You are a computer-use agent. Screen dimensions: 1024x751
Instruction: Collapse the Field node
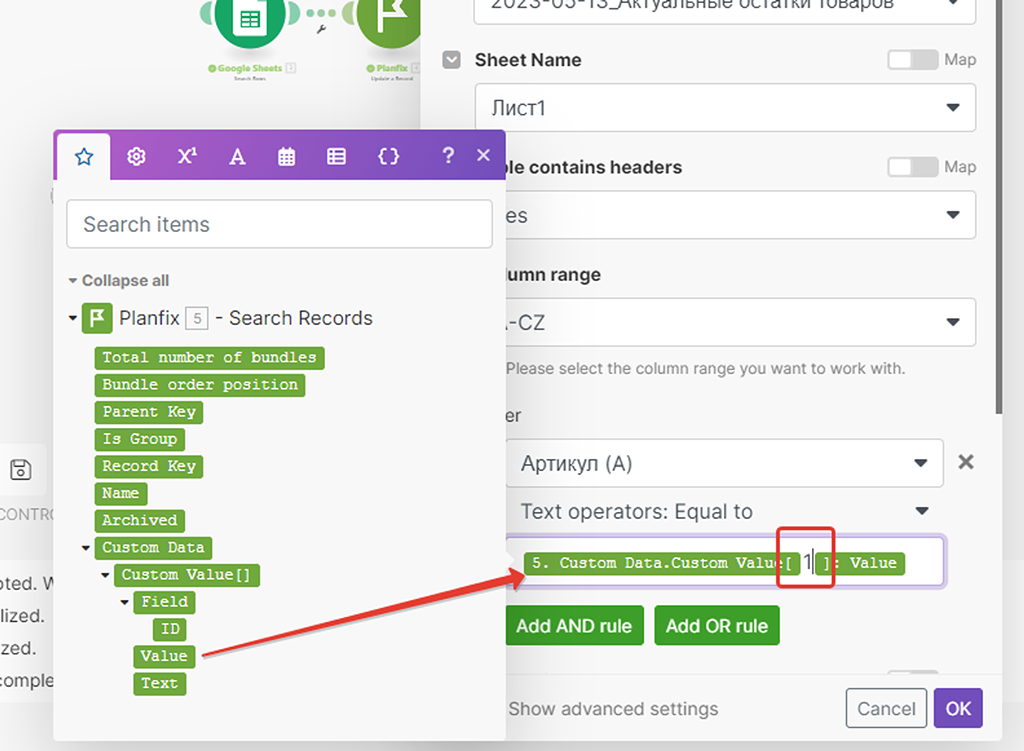pyautogui.click(x=124, y=602)
